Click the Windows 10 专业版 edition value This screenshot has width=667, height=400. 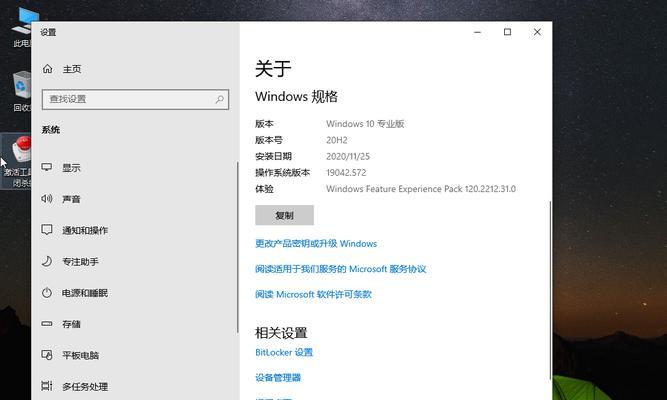(365, 124)
